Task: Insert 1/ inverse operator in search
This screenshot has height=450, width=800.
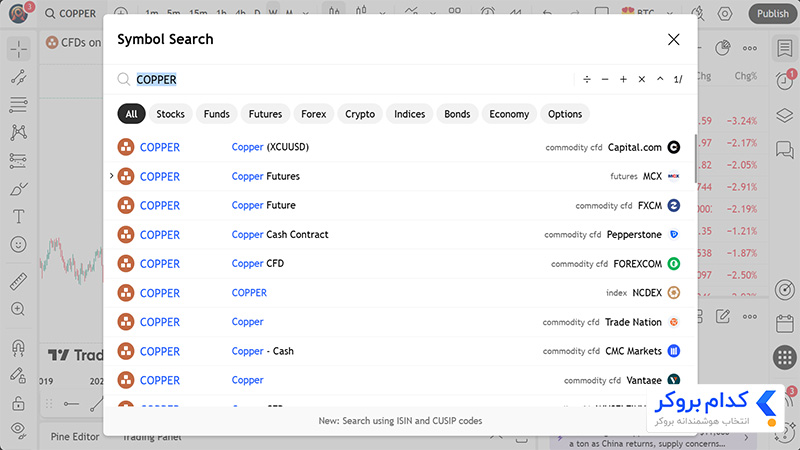Action: coord(678,79)
